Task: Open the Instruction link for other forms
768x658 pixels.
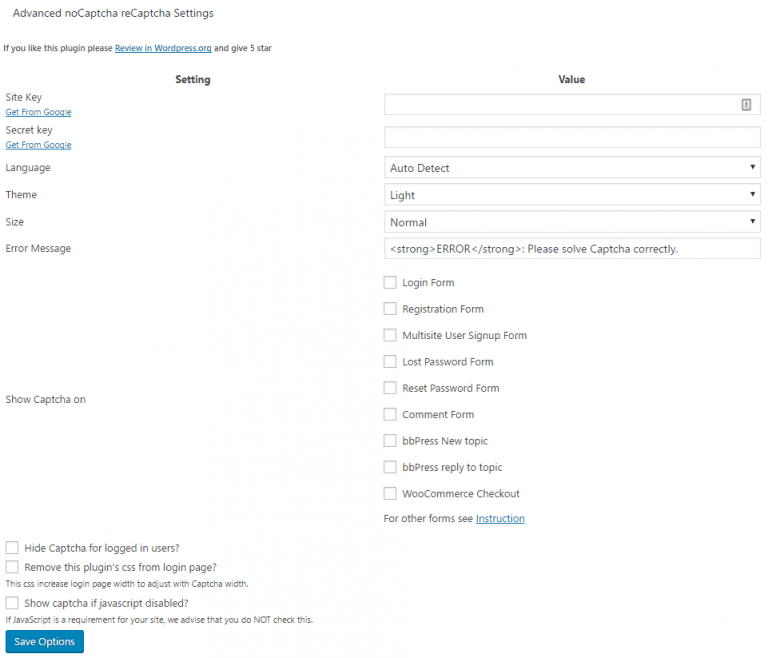Action: [x=500, y=518]
